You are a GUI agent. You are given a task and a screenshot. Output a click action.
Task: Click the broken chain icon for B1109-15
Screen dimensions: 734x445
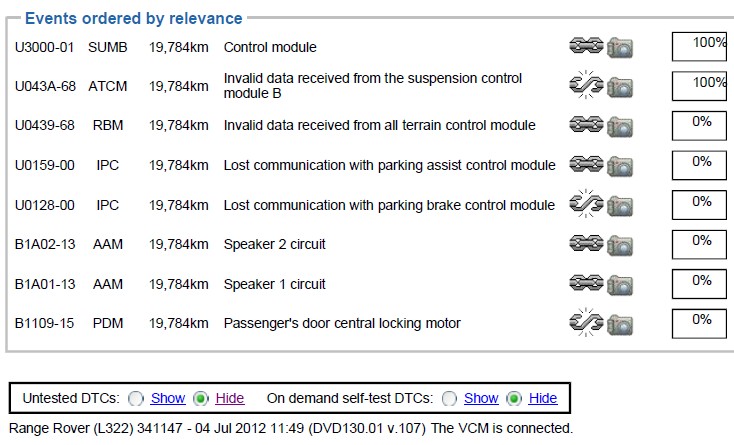(x=586, y=322)
